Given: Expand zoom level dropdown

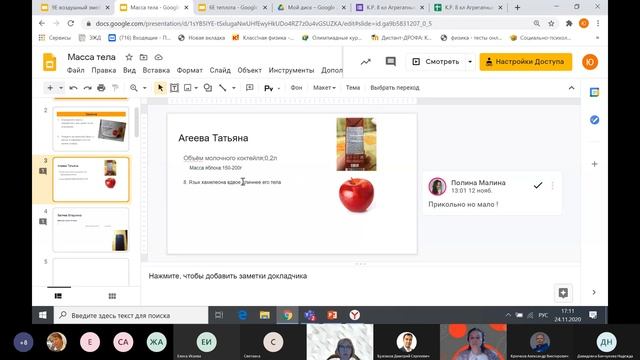Looking at the screenshot, I should [144, 88].
